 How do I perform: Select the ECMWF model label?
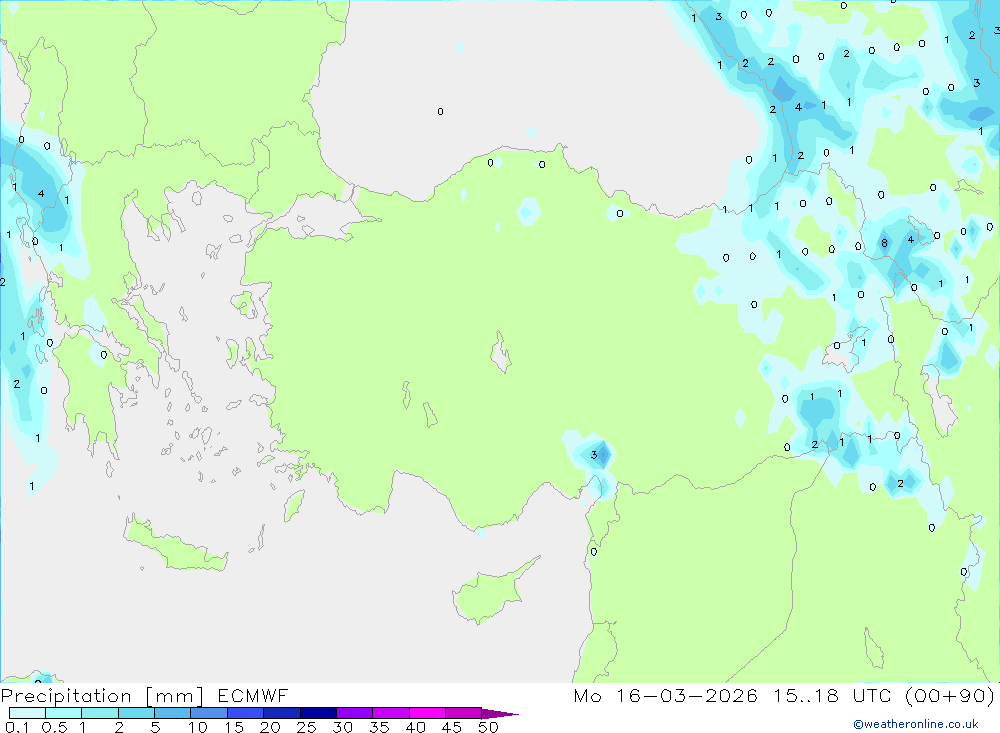pyautogui.click(x=253, y=695)
